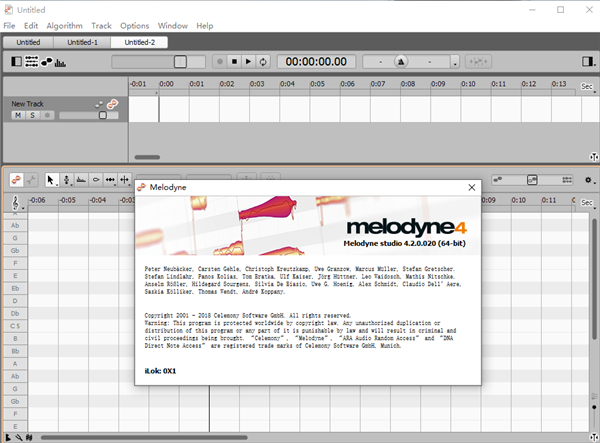Click gray blobs reference icon on New Track
Image resolution: width=600 pixels, height=443 pixels.
coord(99,104)
